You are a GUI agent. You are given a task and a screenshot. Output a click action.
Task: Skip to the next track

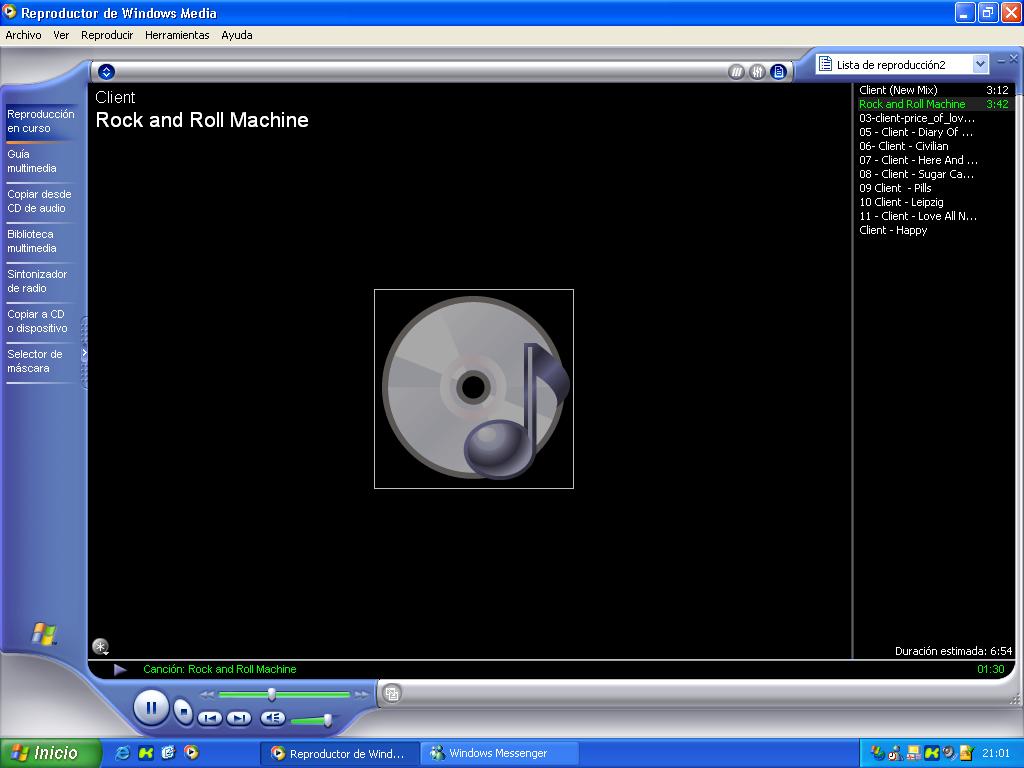[x=239, y=718]
